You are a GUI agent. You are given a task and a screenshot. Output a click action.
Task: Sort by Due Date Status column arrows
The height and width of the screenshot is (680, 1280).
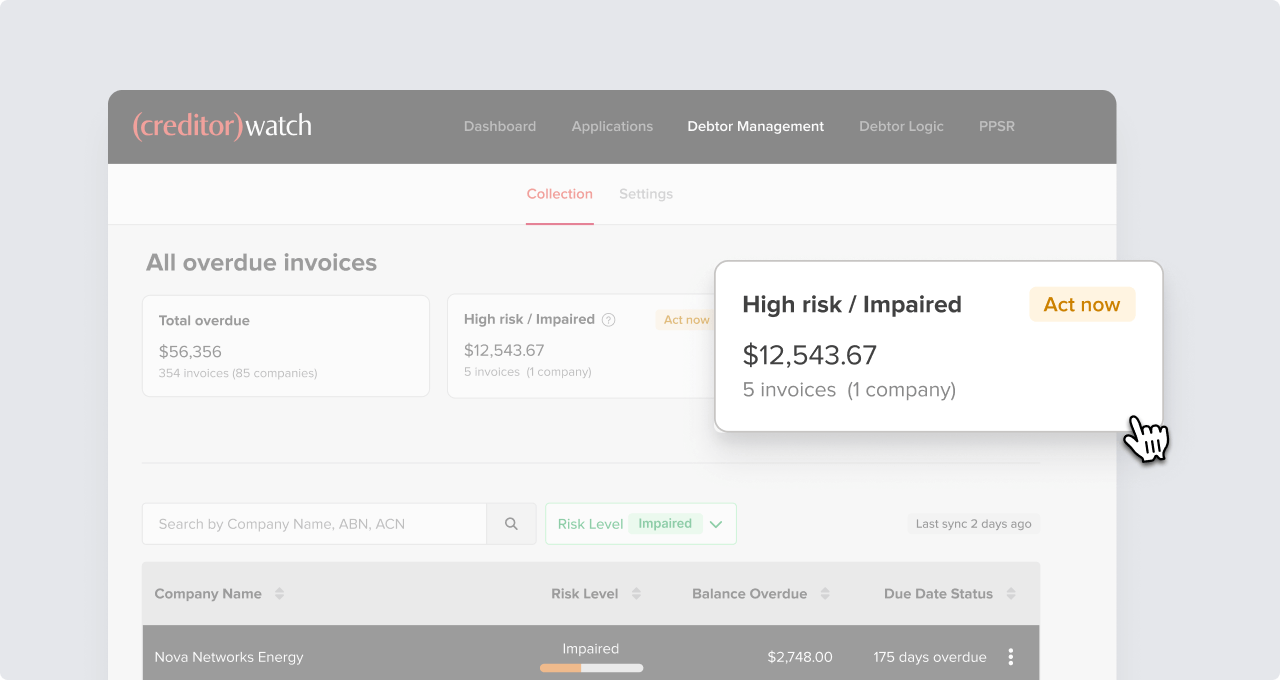tap(1011, 594)
